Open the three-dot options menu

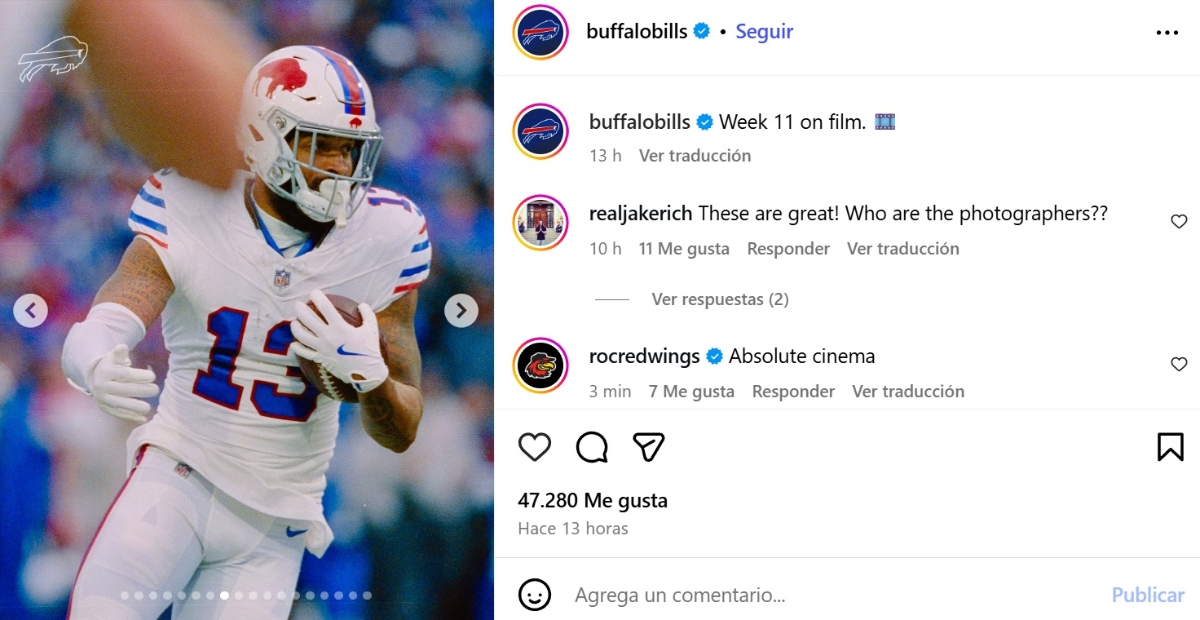click(1167, 31)
